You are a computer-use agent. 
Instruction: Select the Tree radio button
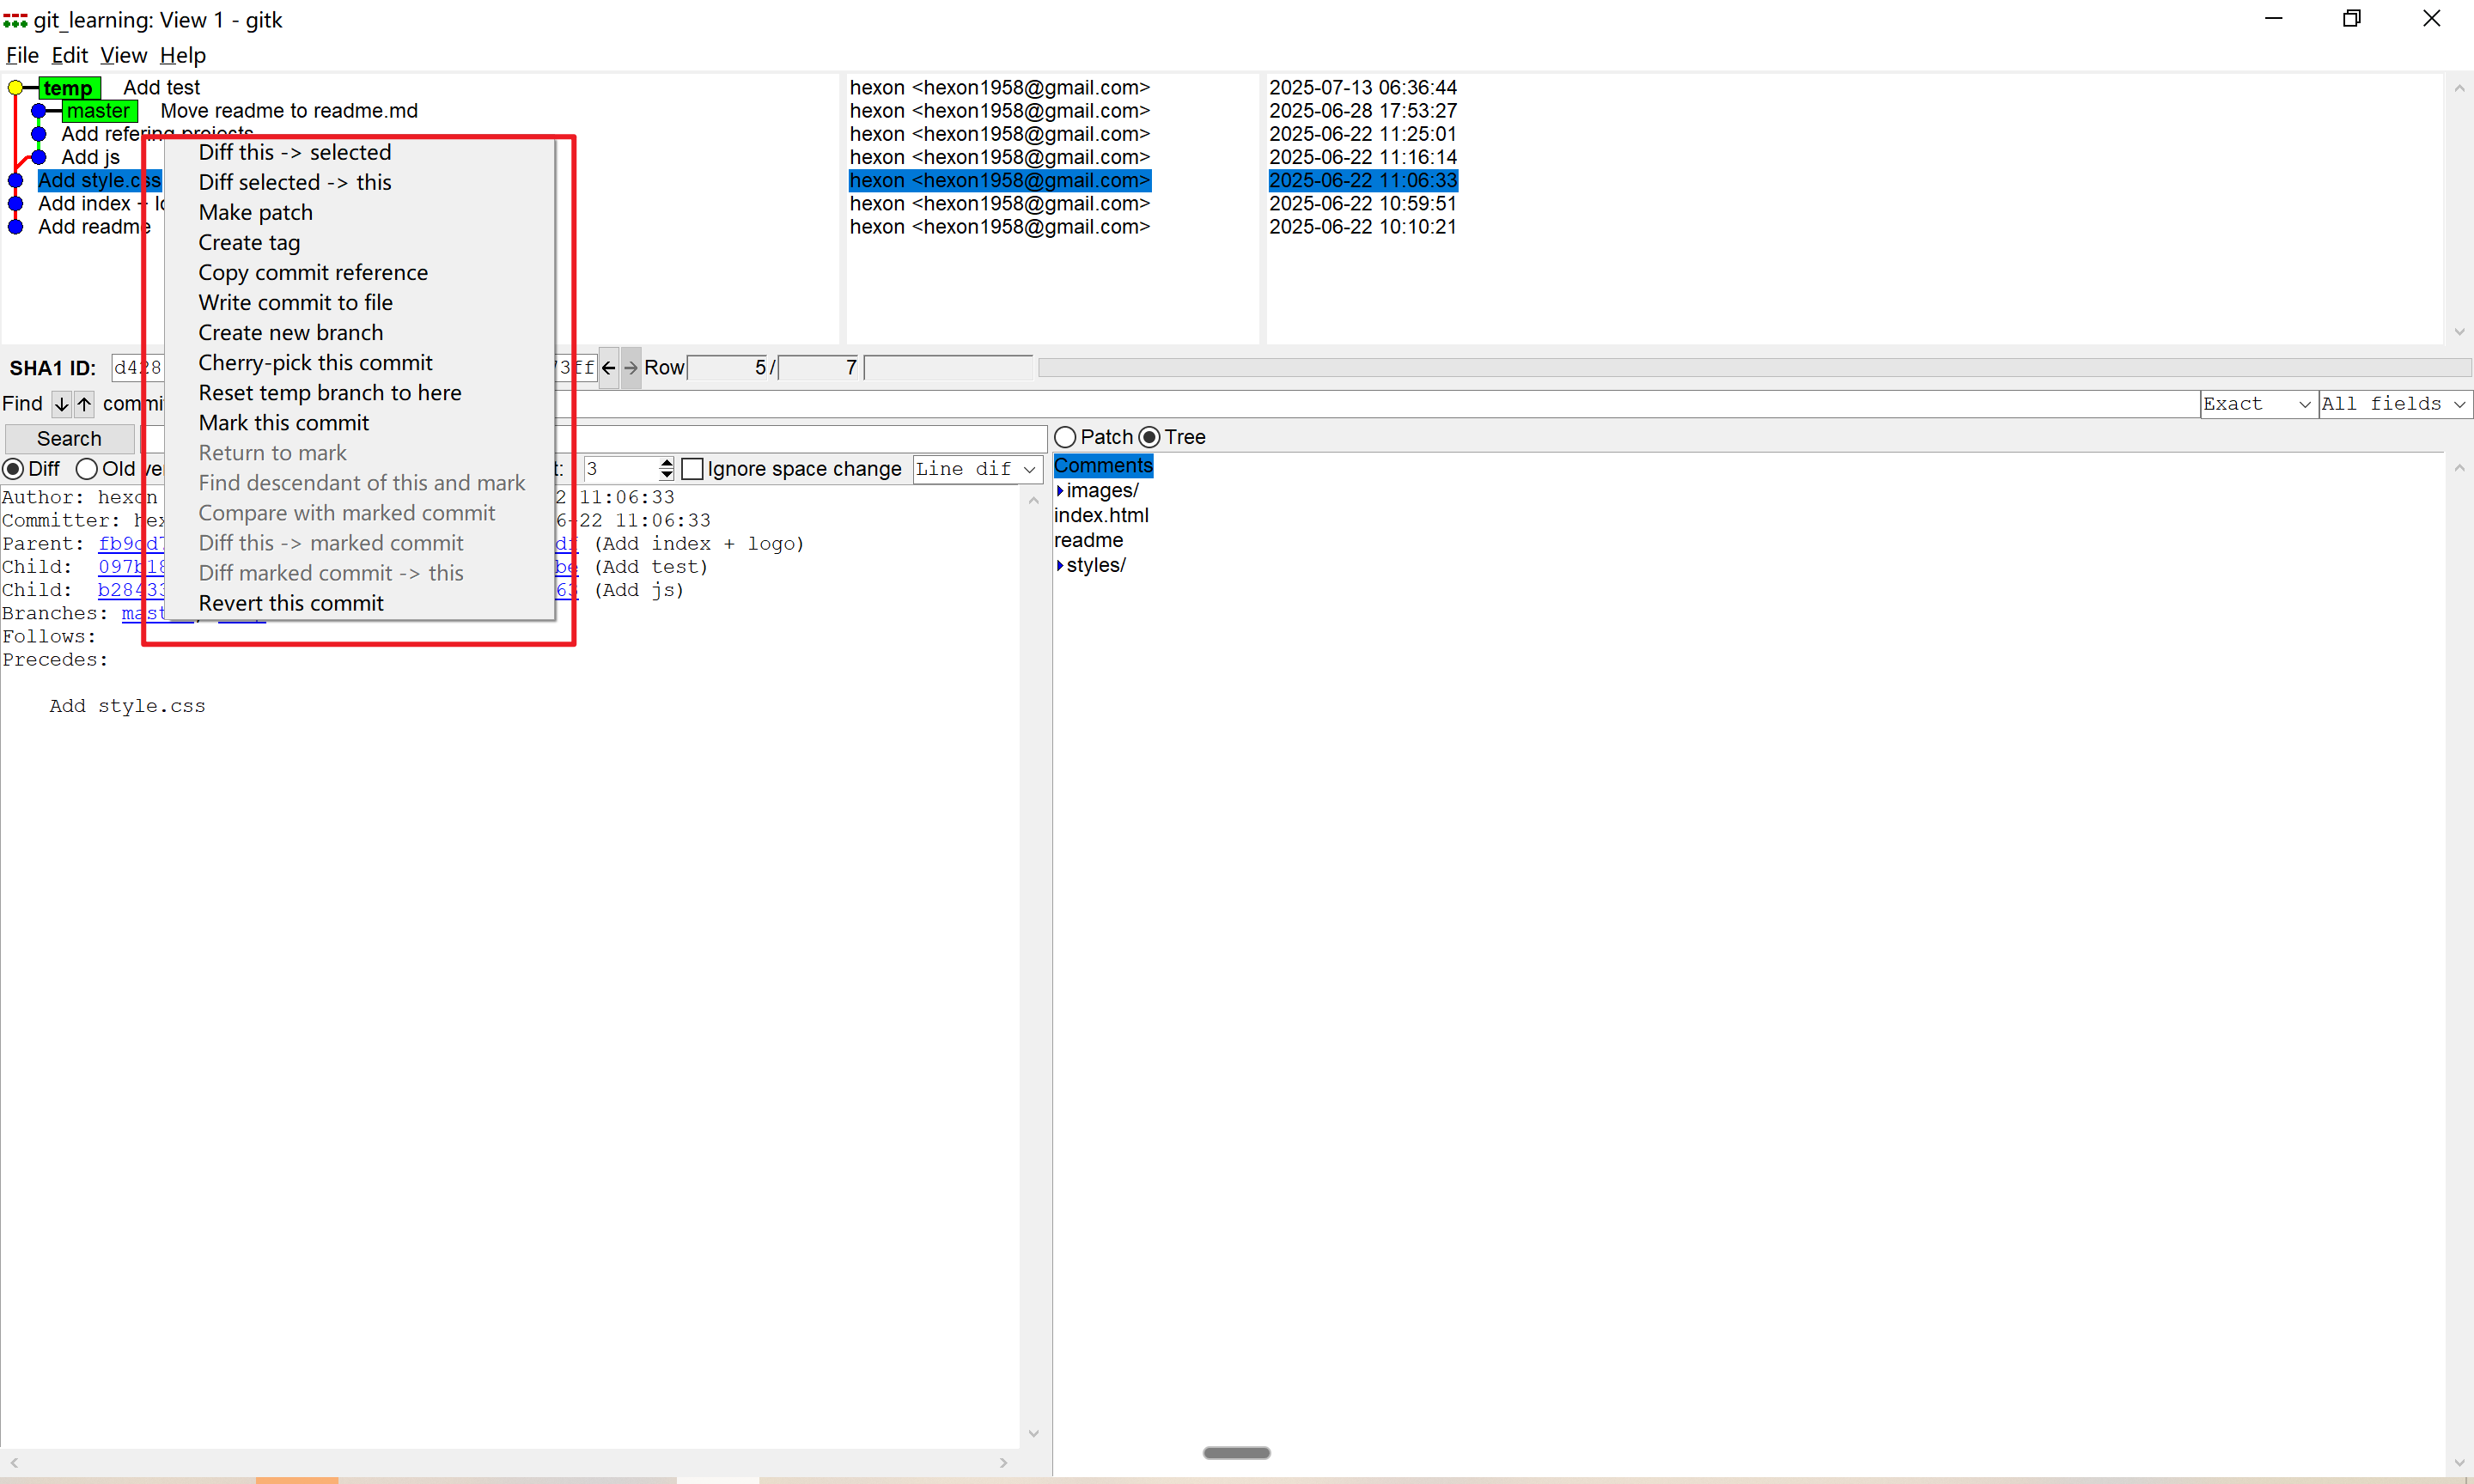(x=1150, y=437)
